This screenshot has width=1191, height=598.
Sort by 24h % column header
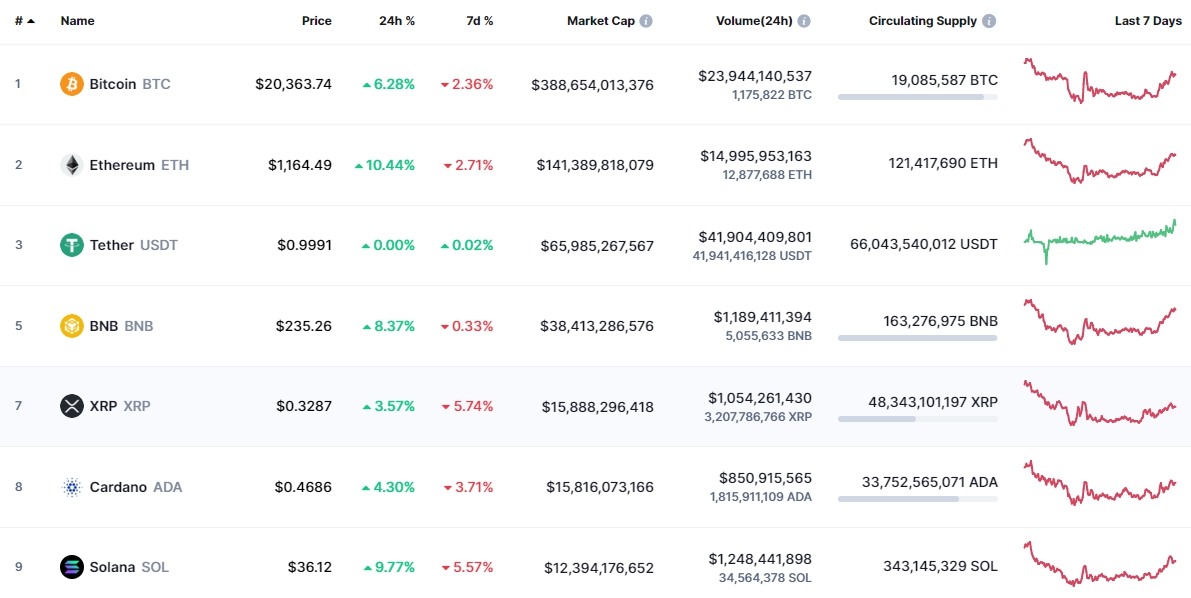pyautogui.click(x=397, y=21)
